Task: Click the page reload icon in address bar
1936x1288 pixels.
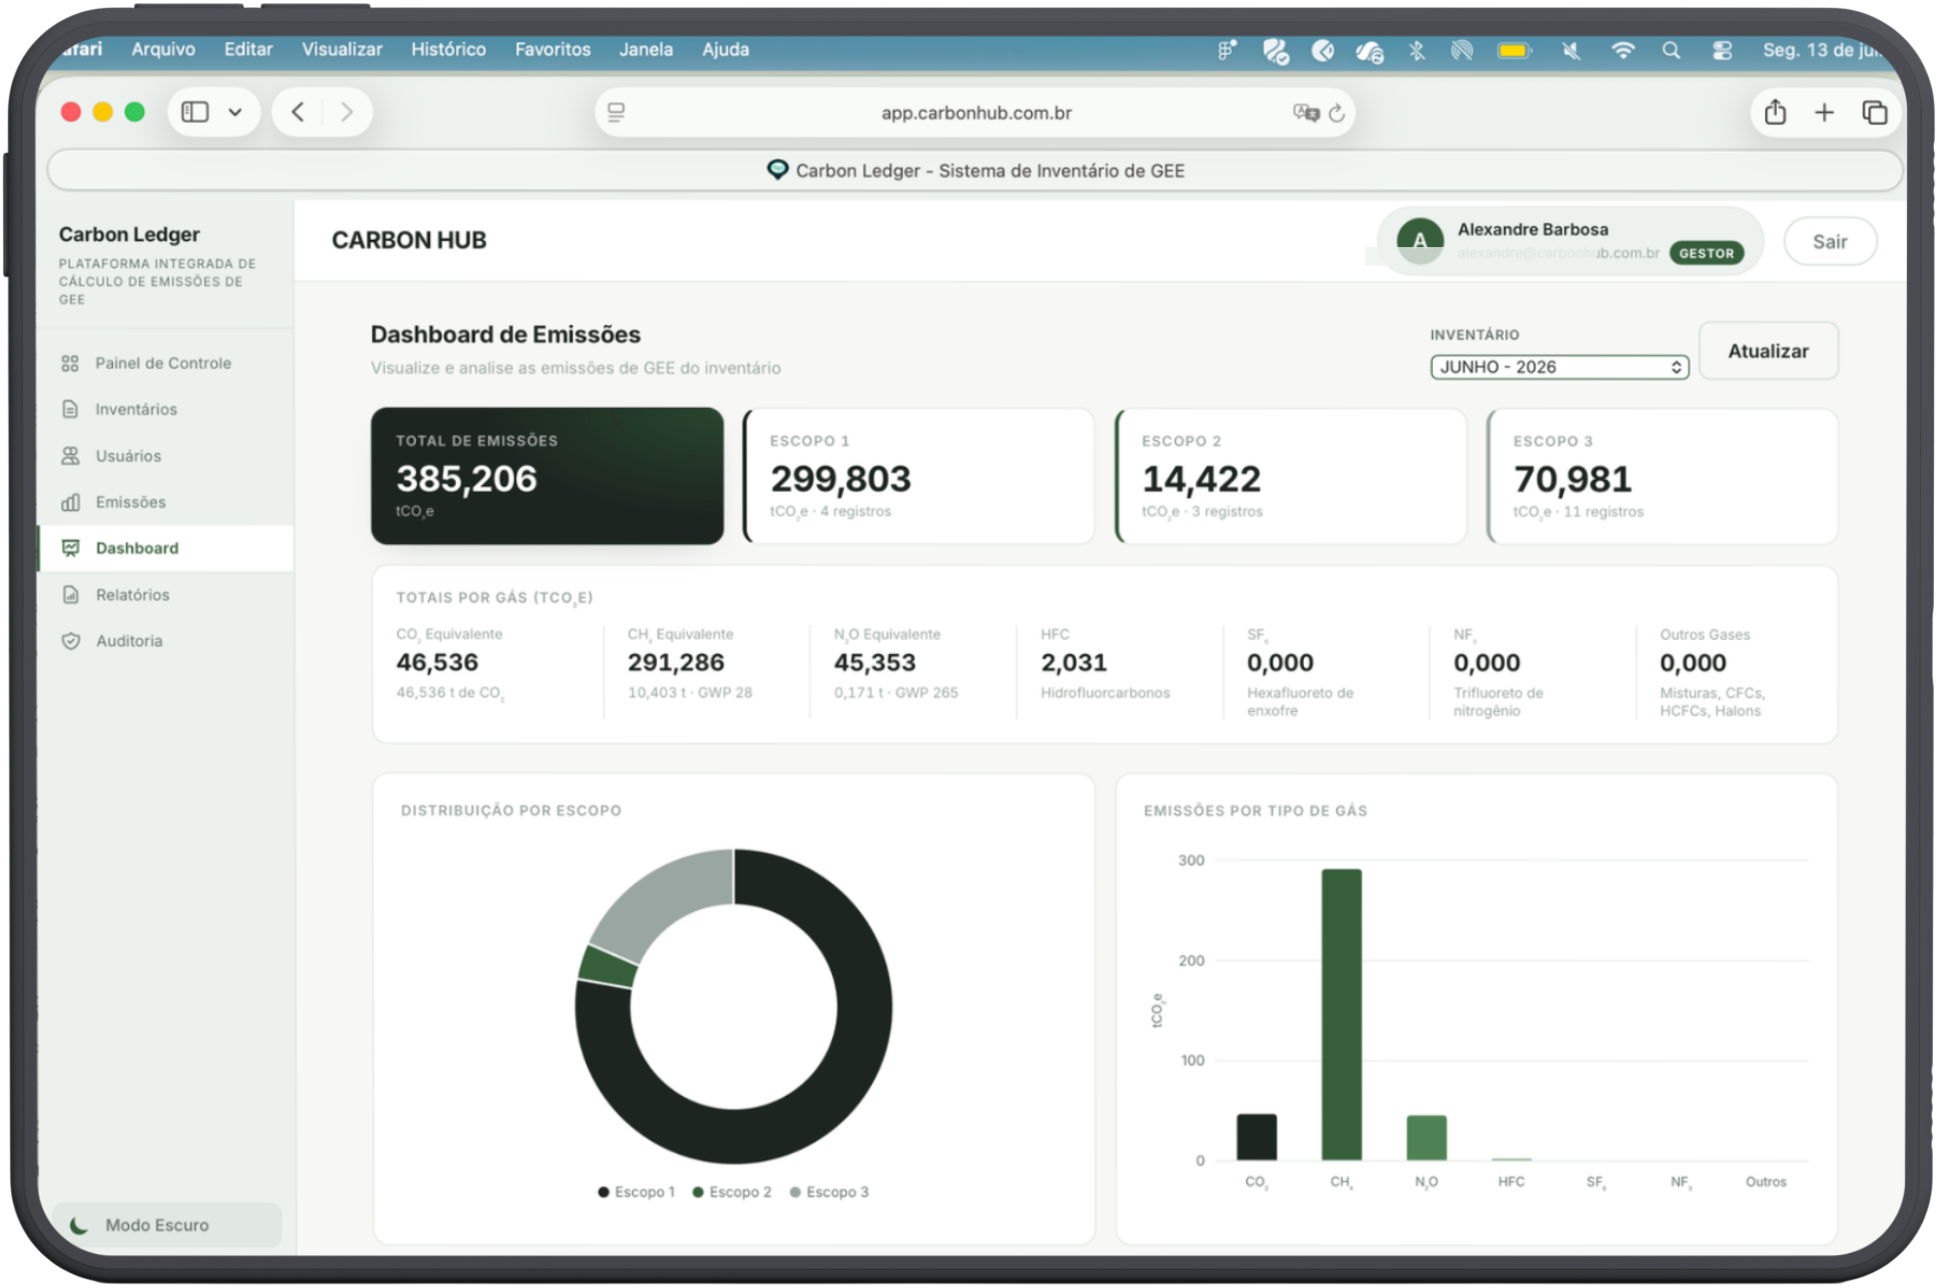Action: 1337,113
